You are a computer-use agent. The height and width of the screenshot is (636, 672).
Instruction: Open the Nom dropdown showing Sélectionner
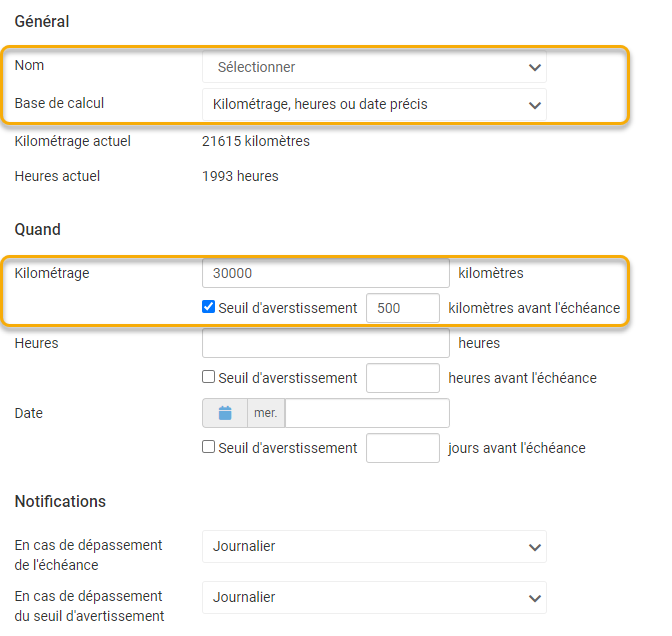coord(374,67)
